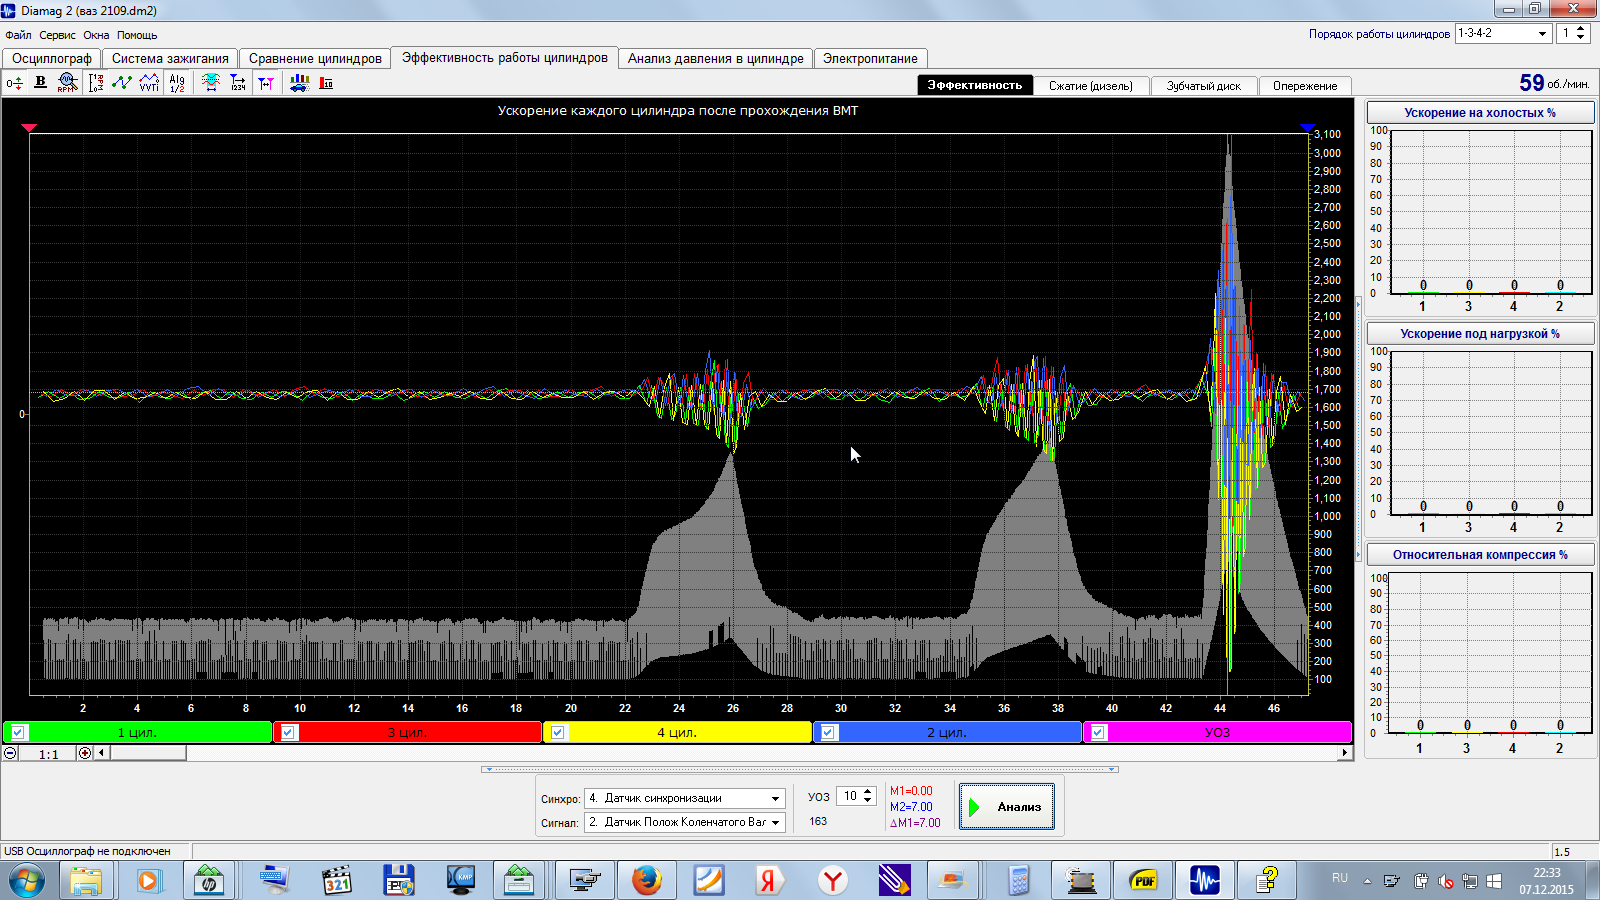The height and width of the screenshot is (900, 1600).
Task: Click the Diamag oscilloscope taskbar icon
Action: [1205, 881]
